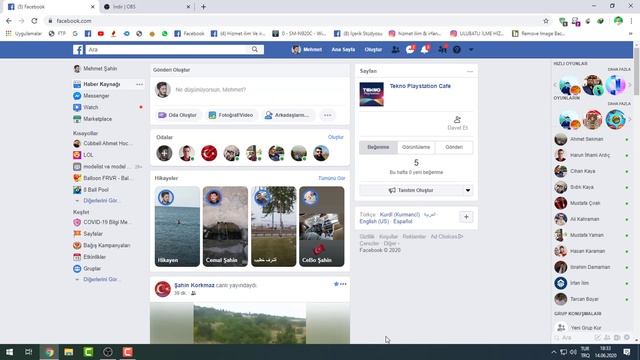
Task: Click the Oda Oluştur button
Action: click(x=178, y=115)
